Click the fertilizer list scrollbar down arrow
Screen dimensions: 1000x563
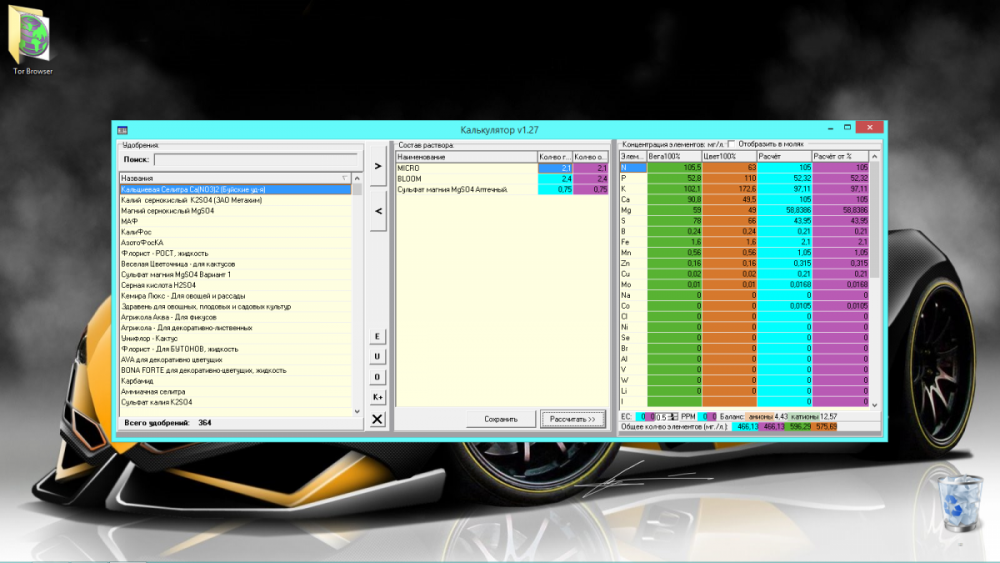pos(357,412)
